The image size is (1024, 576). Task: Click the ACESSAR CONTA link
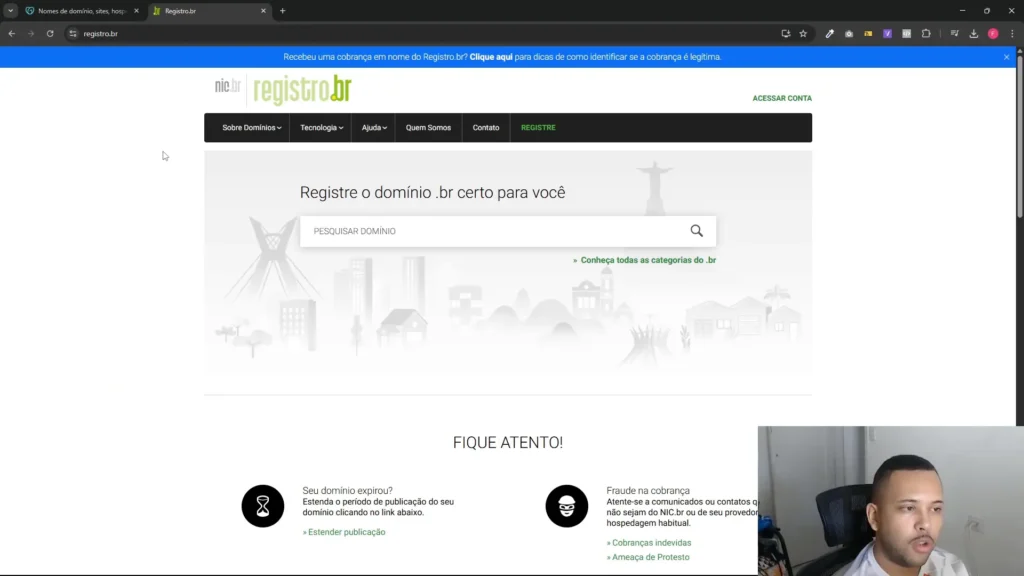[x=782, y=98]
